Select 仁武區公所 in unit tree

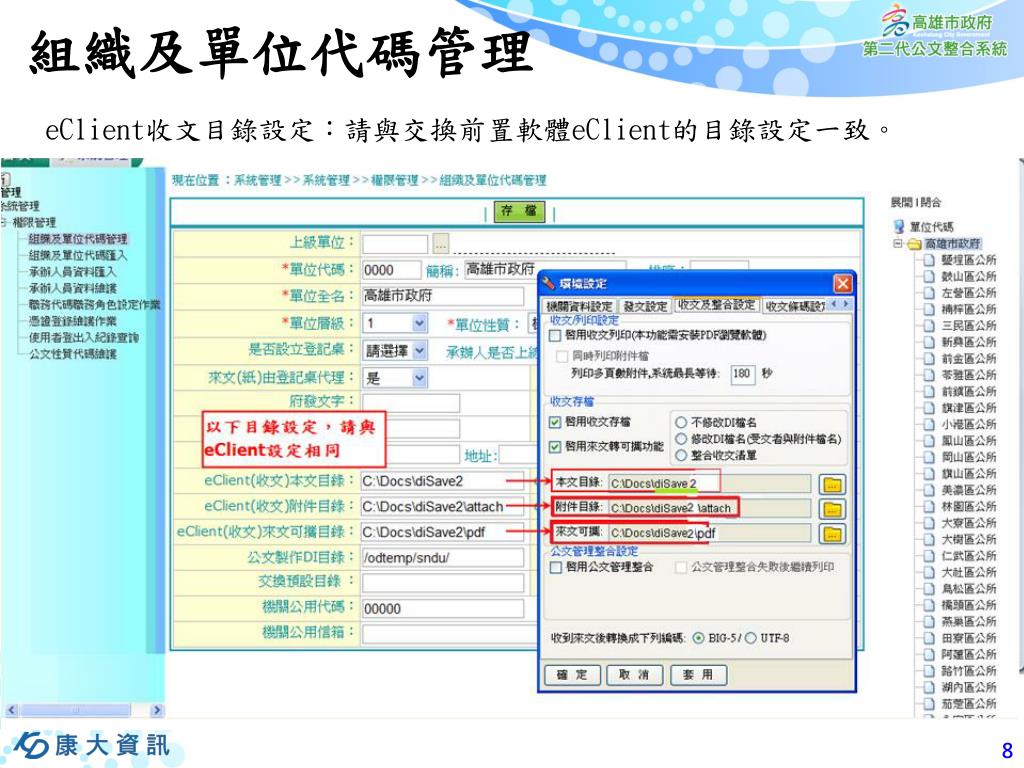[968, 556]
